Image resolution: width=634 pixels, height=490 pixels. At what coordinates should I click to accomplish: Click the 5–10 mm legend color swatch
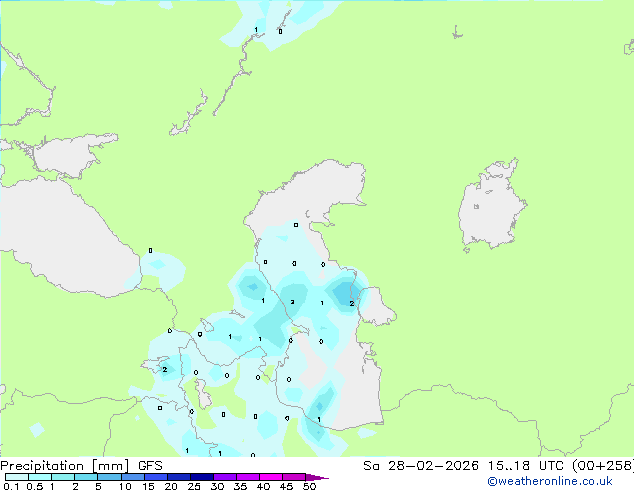pos(109,477)
